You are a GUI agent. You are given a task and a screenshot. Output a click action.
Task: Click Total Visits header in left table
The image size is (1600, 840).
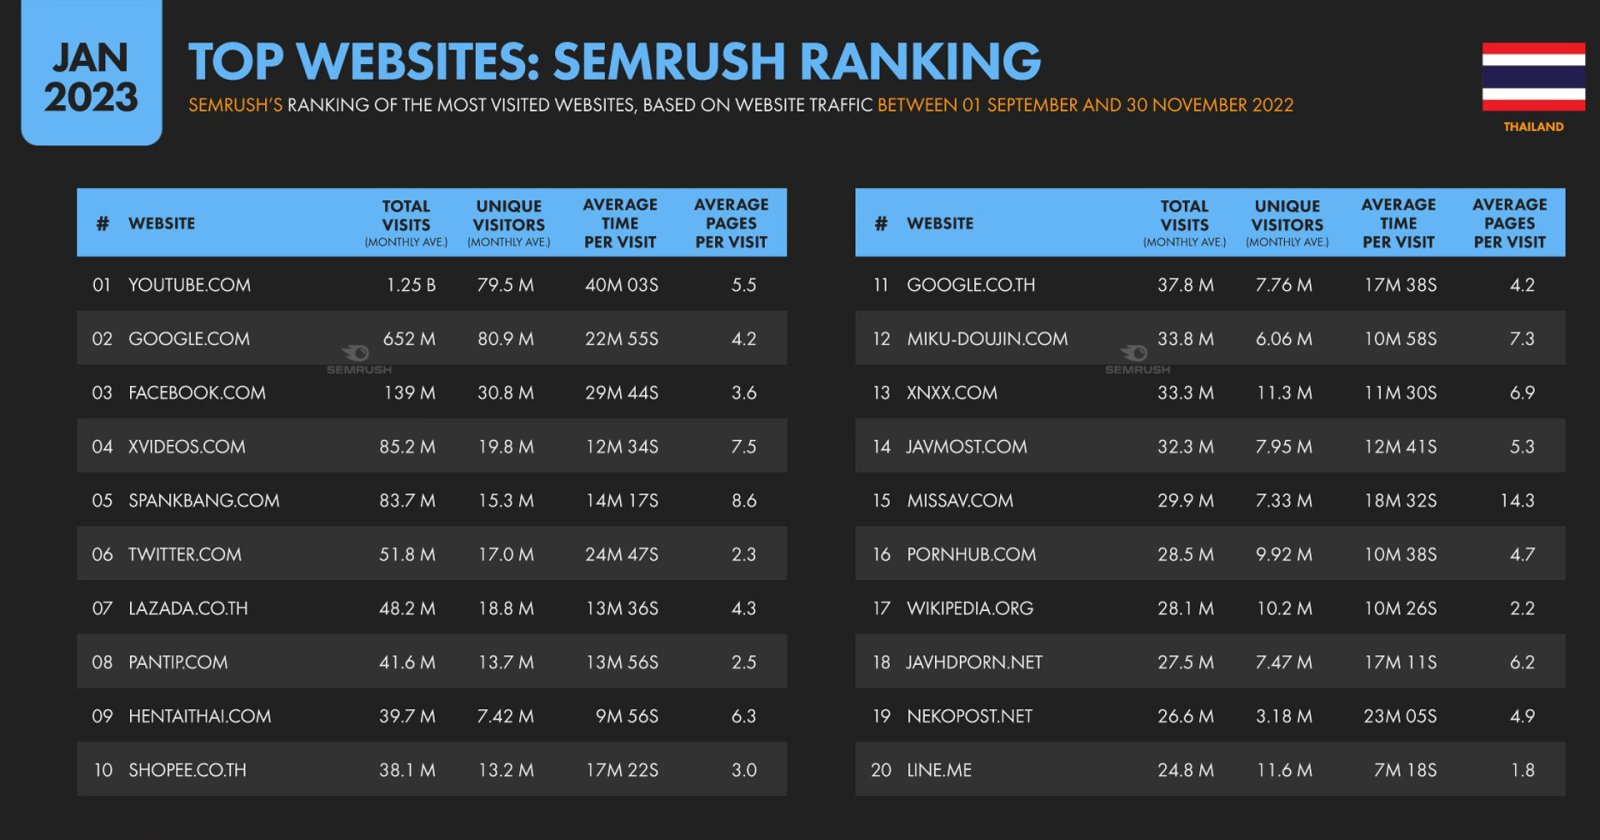[x=406, y=222]
